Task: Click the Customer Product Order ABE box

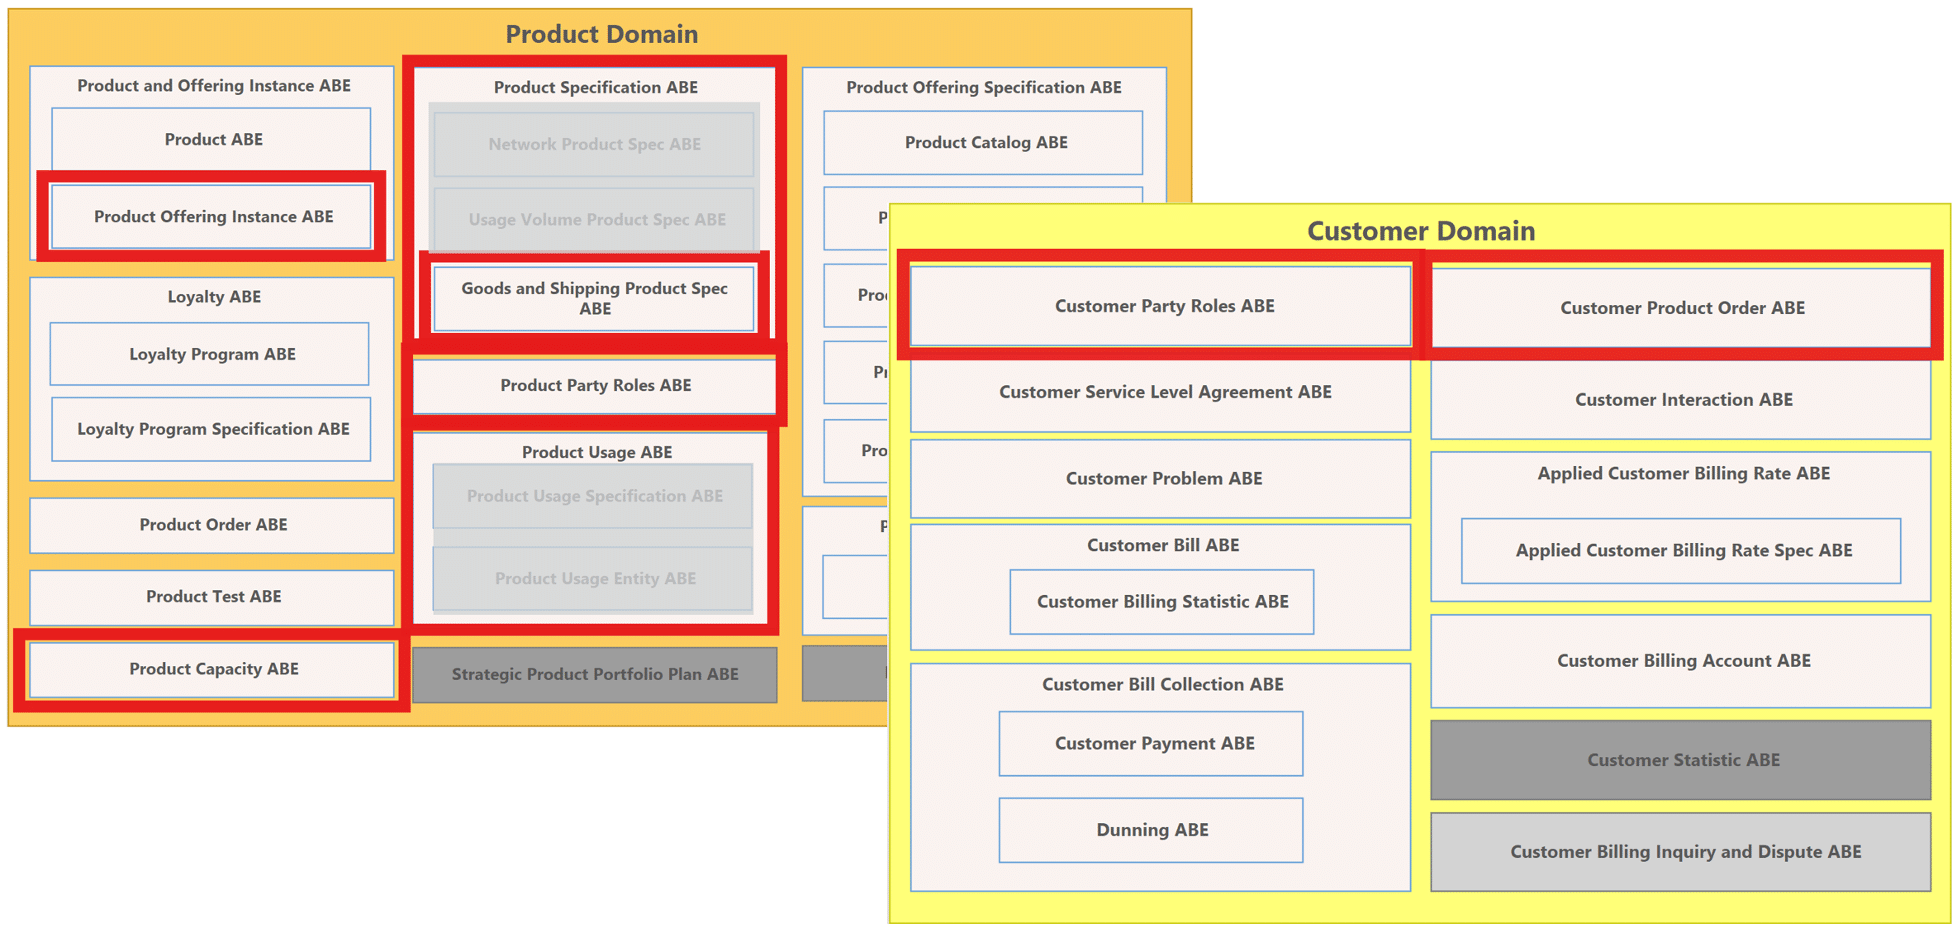Action: pos(1681,308)
